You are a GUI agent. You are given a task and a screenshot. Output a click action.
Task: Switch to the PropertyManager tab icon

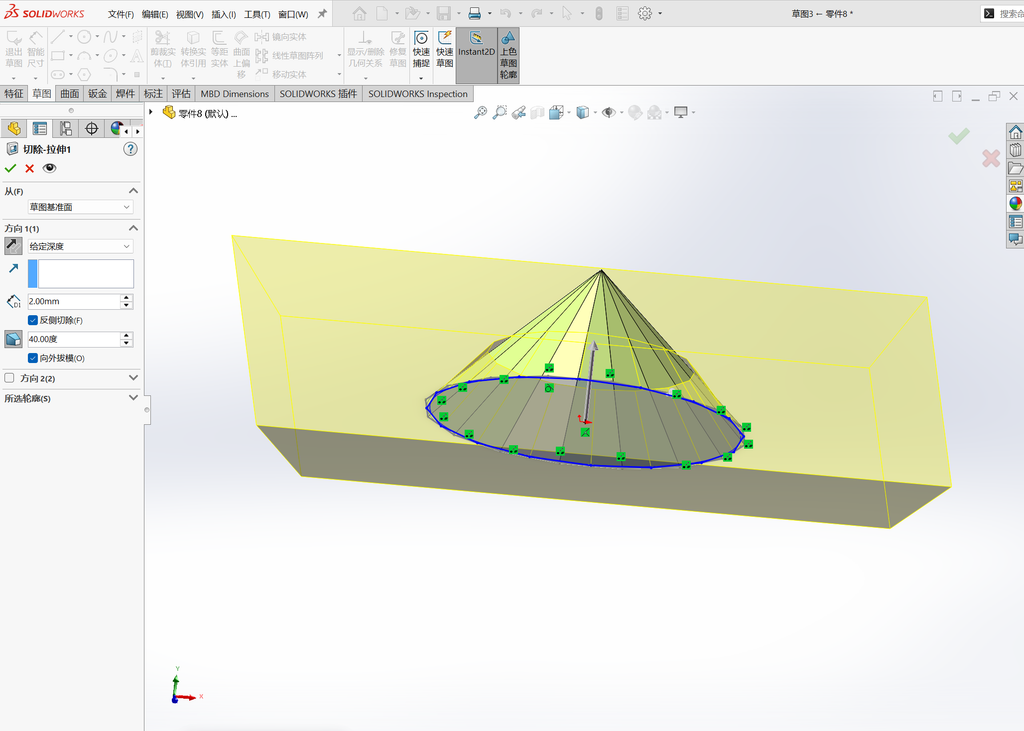click(40, 129)
